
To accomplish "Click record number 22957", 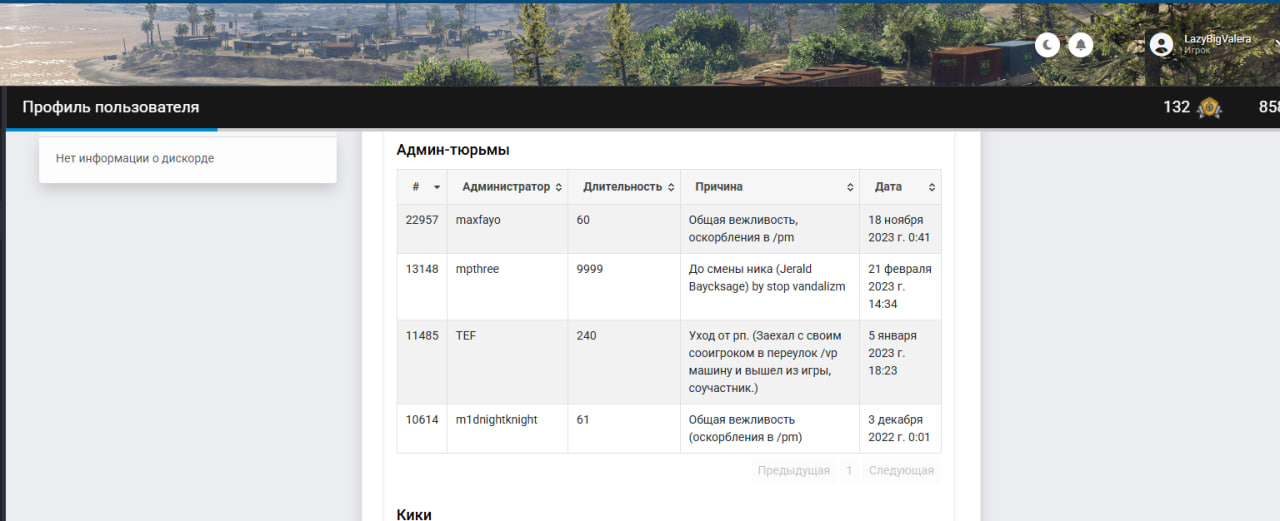I will 422,220.
